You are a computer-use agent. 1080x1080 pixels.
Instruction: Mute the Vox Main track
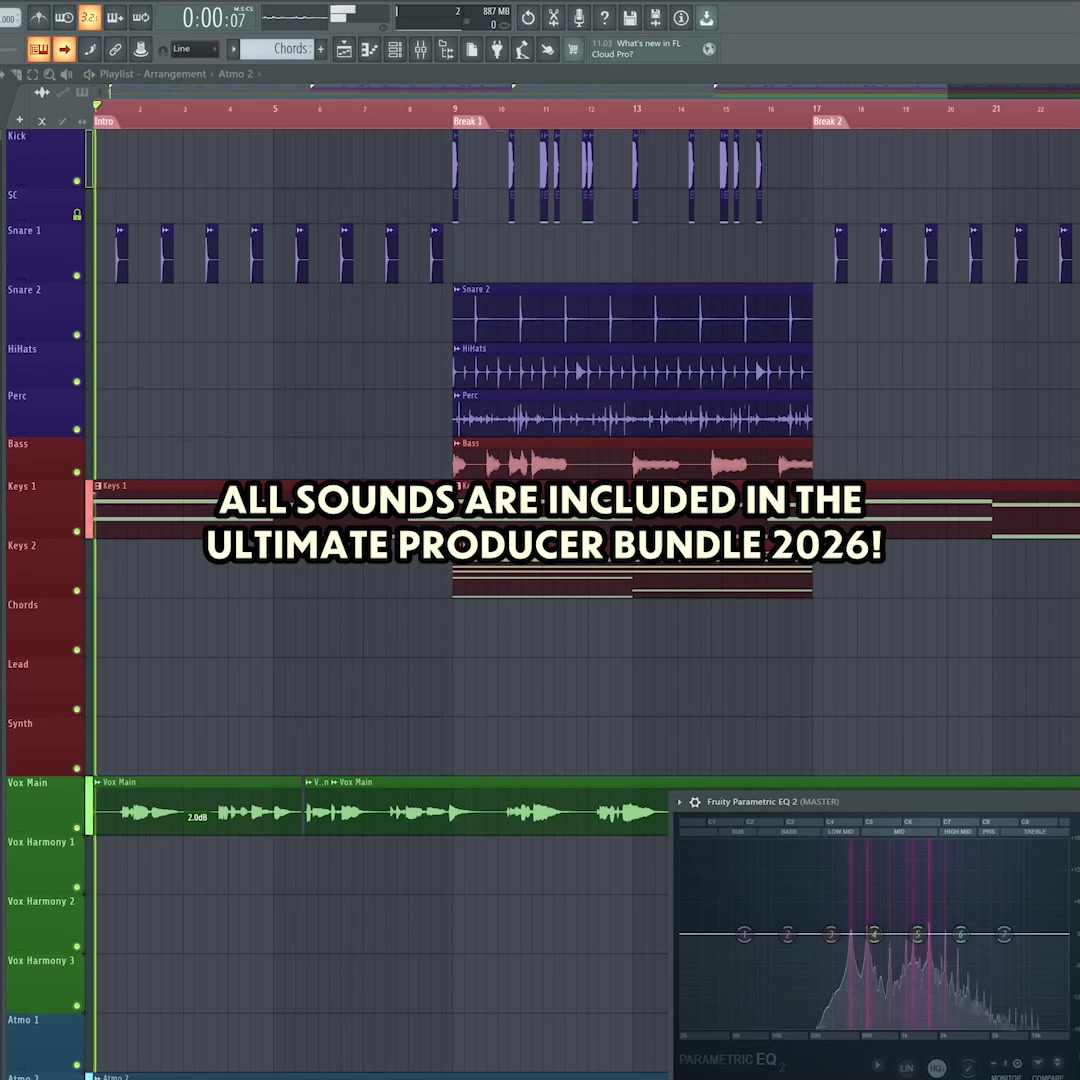(x=77, y=828)
